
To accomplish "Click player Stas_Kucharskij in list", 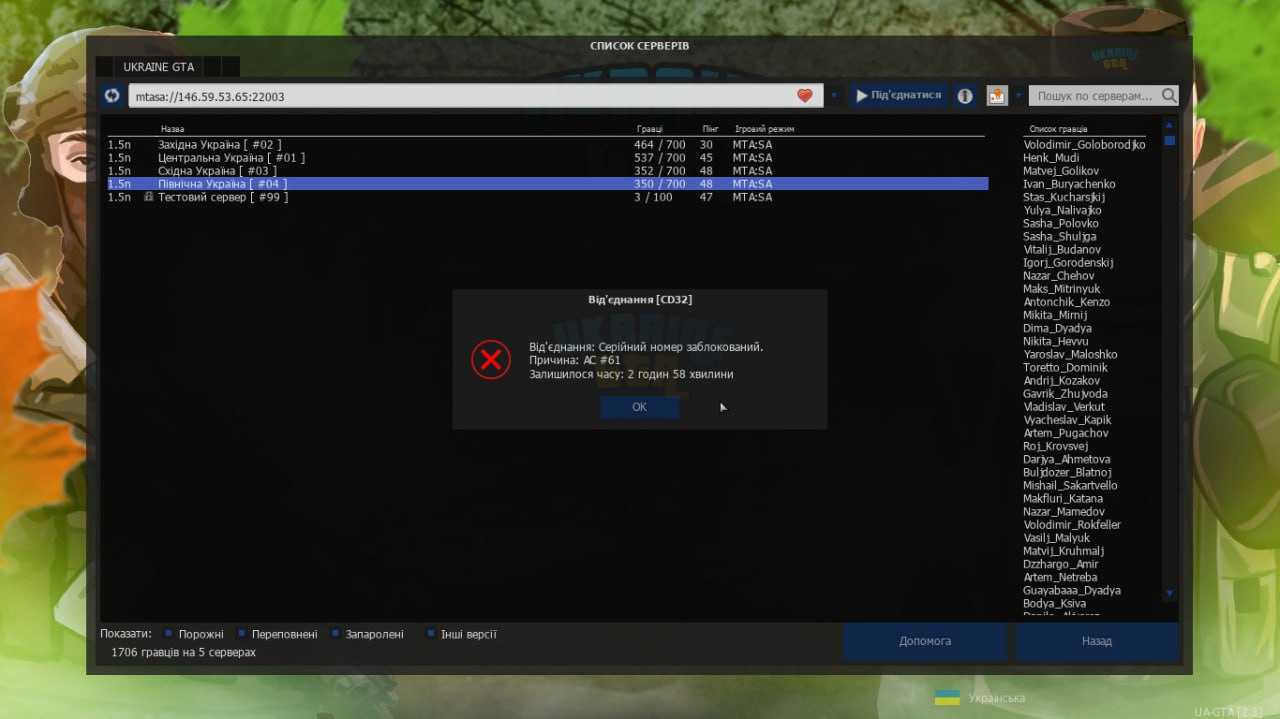I will point(1064,197).
